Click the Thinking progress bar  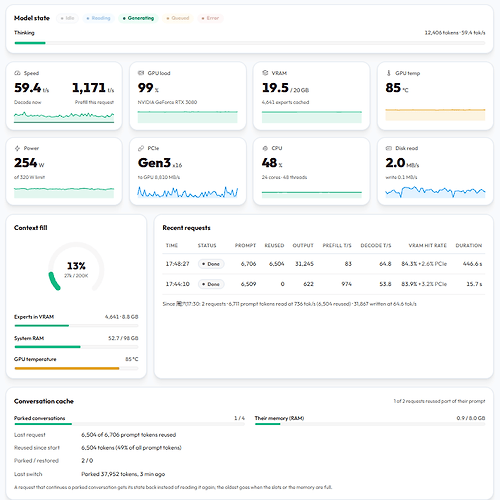coord(250,43)
